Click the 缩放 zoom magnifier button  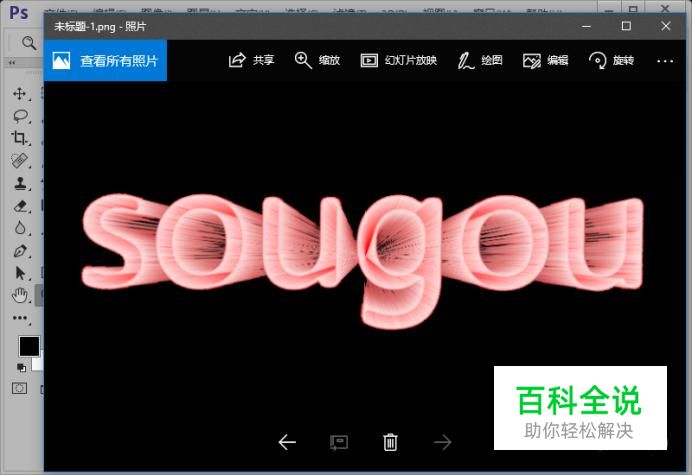[317, 60]
